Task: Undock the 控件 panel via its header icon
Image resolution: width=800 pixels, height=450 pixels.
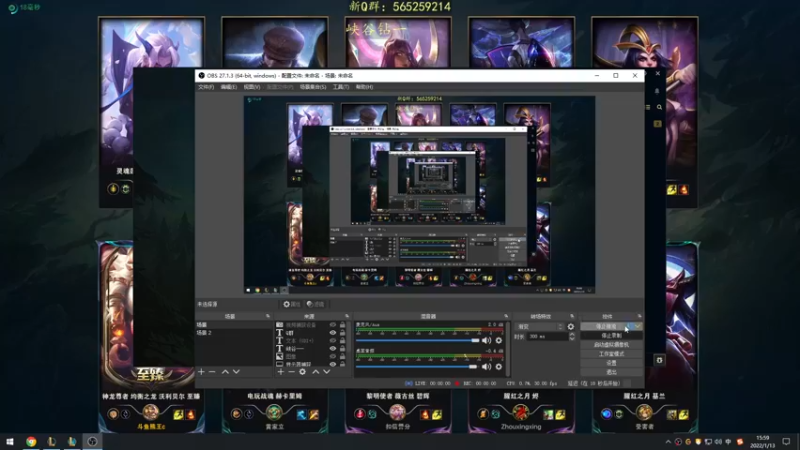Action: 639,316
